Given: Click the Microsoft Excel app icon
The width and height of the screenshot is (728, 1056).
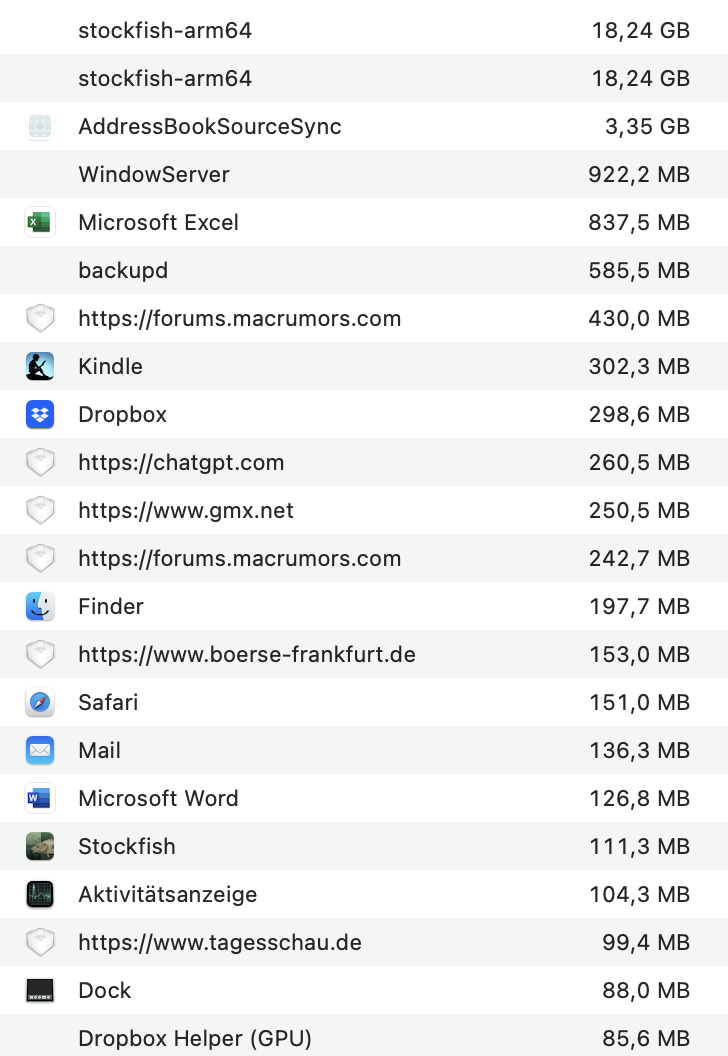Looking at the screenshot, I should [40, 222].
